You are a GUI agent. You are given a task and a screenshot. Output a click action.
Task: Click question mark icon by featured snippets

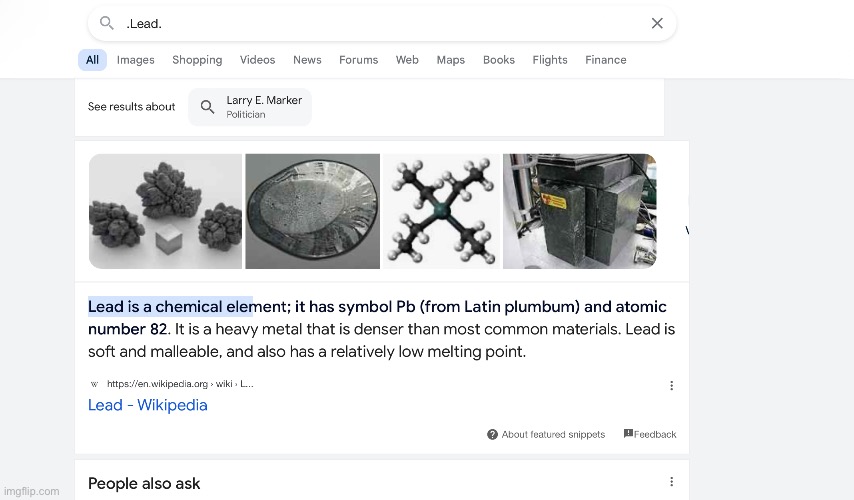click(x=492, y=435)
